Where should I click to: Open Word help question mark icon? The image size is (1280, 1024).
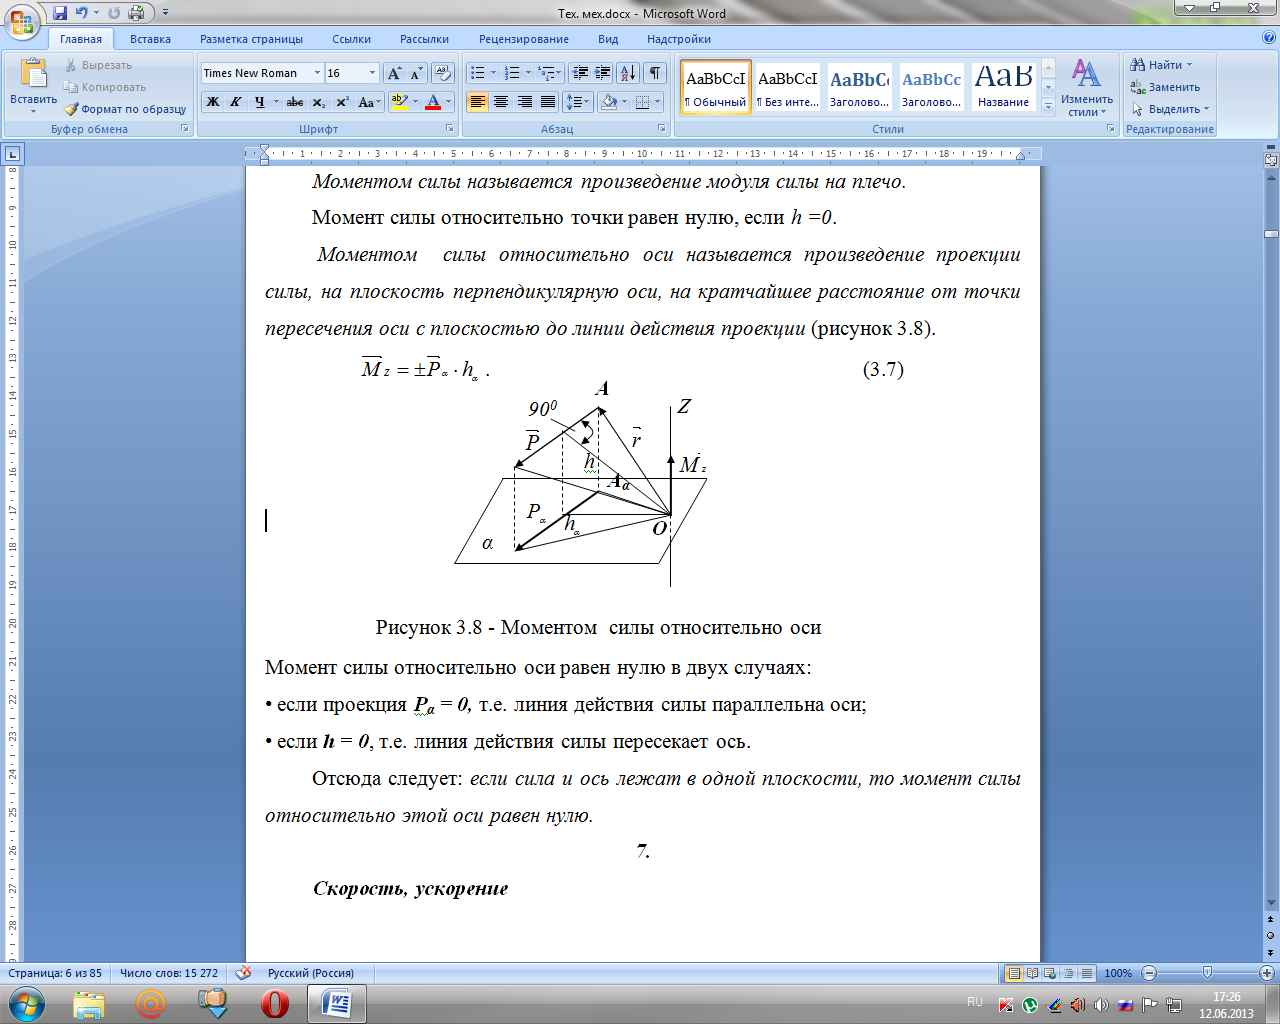coord(1269,38)
